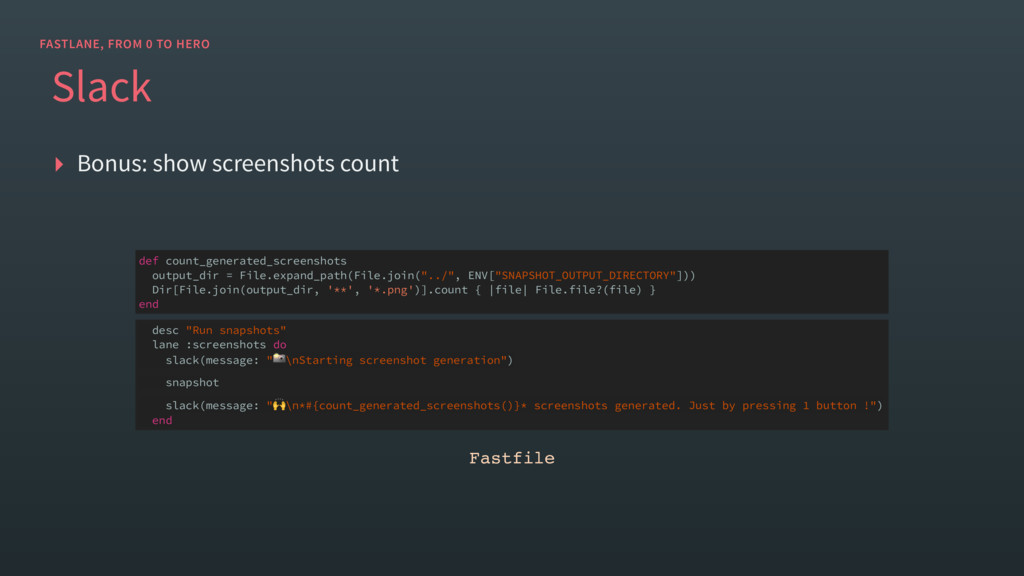Click the 'FASTLANE, FROM 0 TO HERO' header text

coord(125,44)
